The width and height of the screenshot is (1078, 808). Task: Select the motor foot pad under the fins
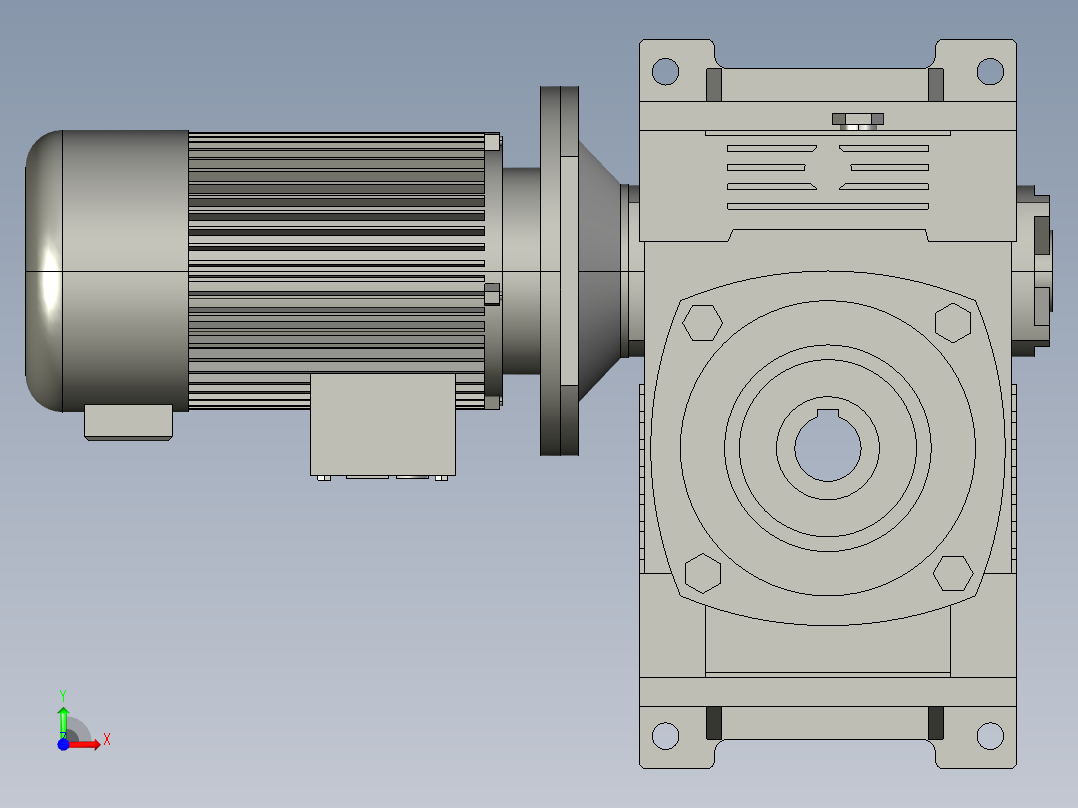(x=130, y=422)
